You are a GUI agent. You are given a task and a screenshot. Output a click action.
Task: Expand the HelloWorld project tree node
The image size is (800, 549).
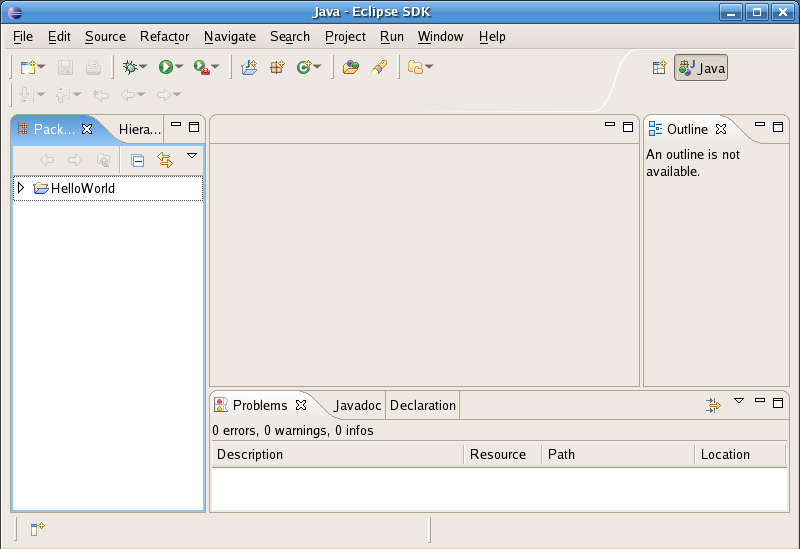(x=21, y=188)
